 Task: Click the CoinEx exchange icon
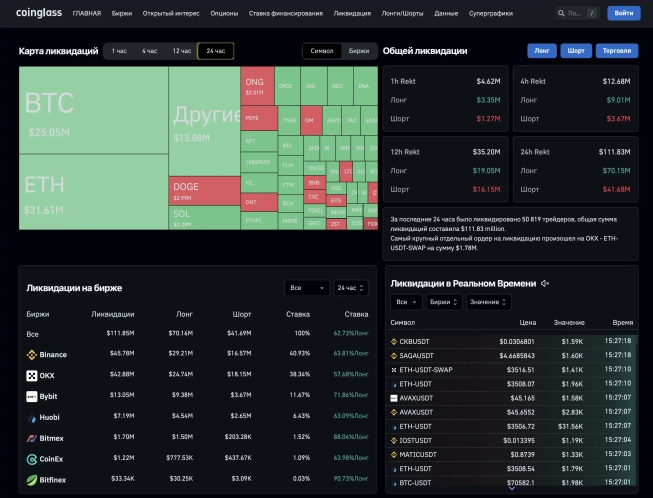point(32,459)
